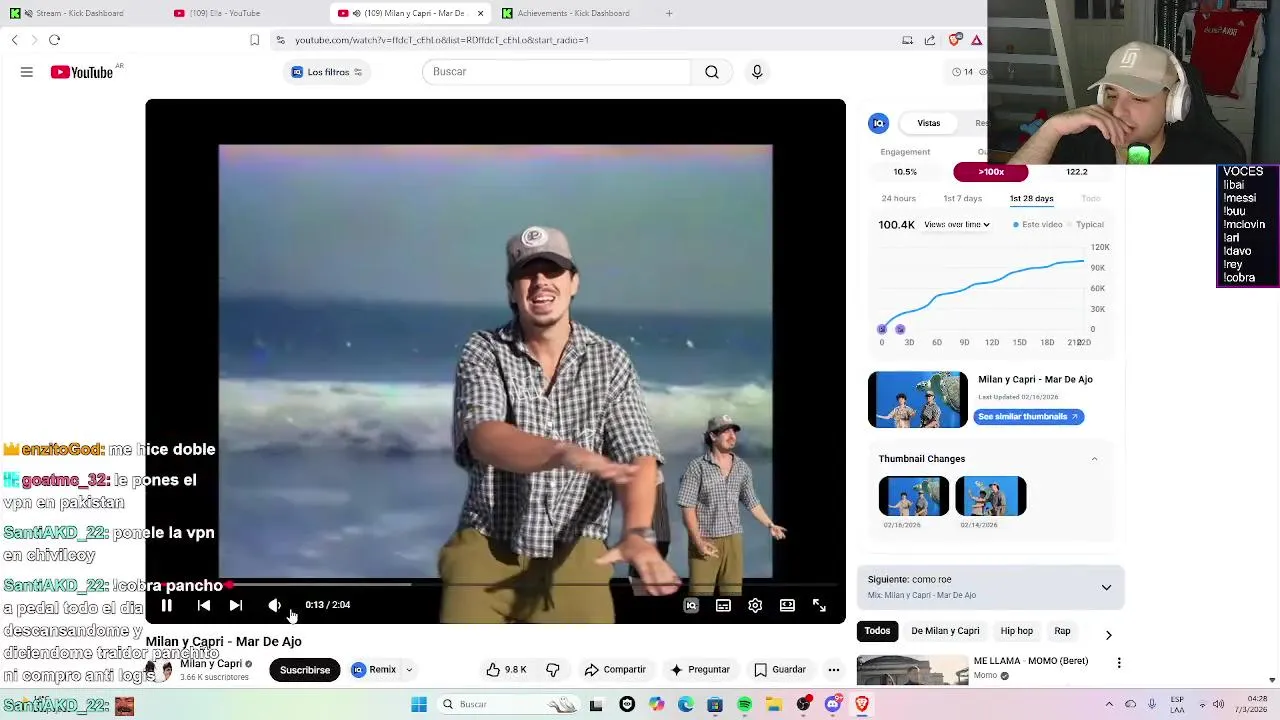Select the 1st 28 days range
The width and height of the screenshot is (1280, 720).
point(1031,198)
